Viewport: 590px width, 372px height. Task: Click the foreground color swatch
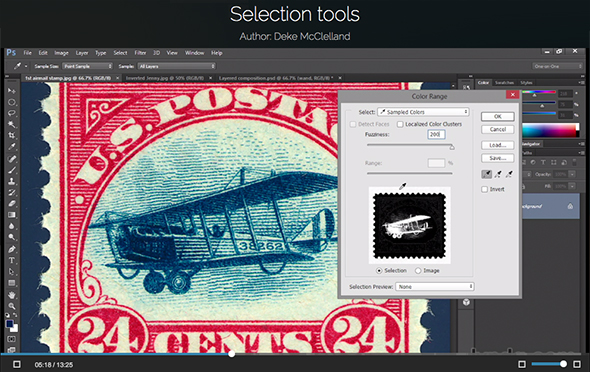coord(10,324)
